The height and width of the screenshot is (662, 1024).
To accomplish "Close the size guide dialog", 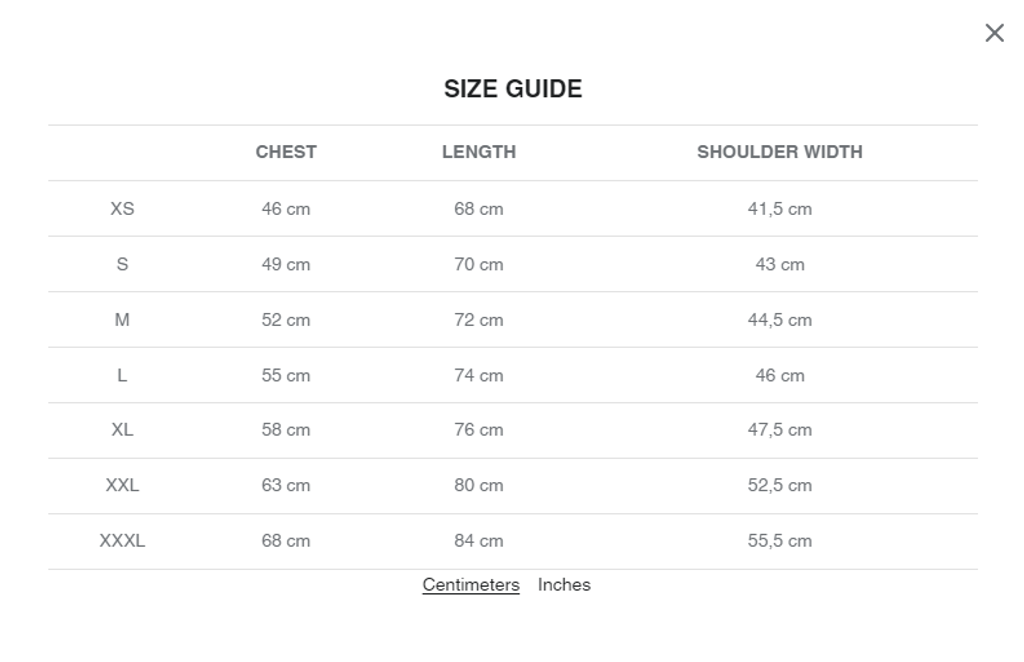I will [x=994, y=32].
